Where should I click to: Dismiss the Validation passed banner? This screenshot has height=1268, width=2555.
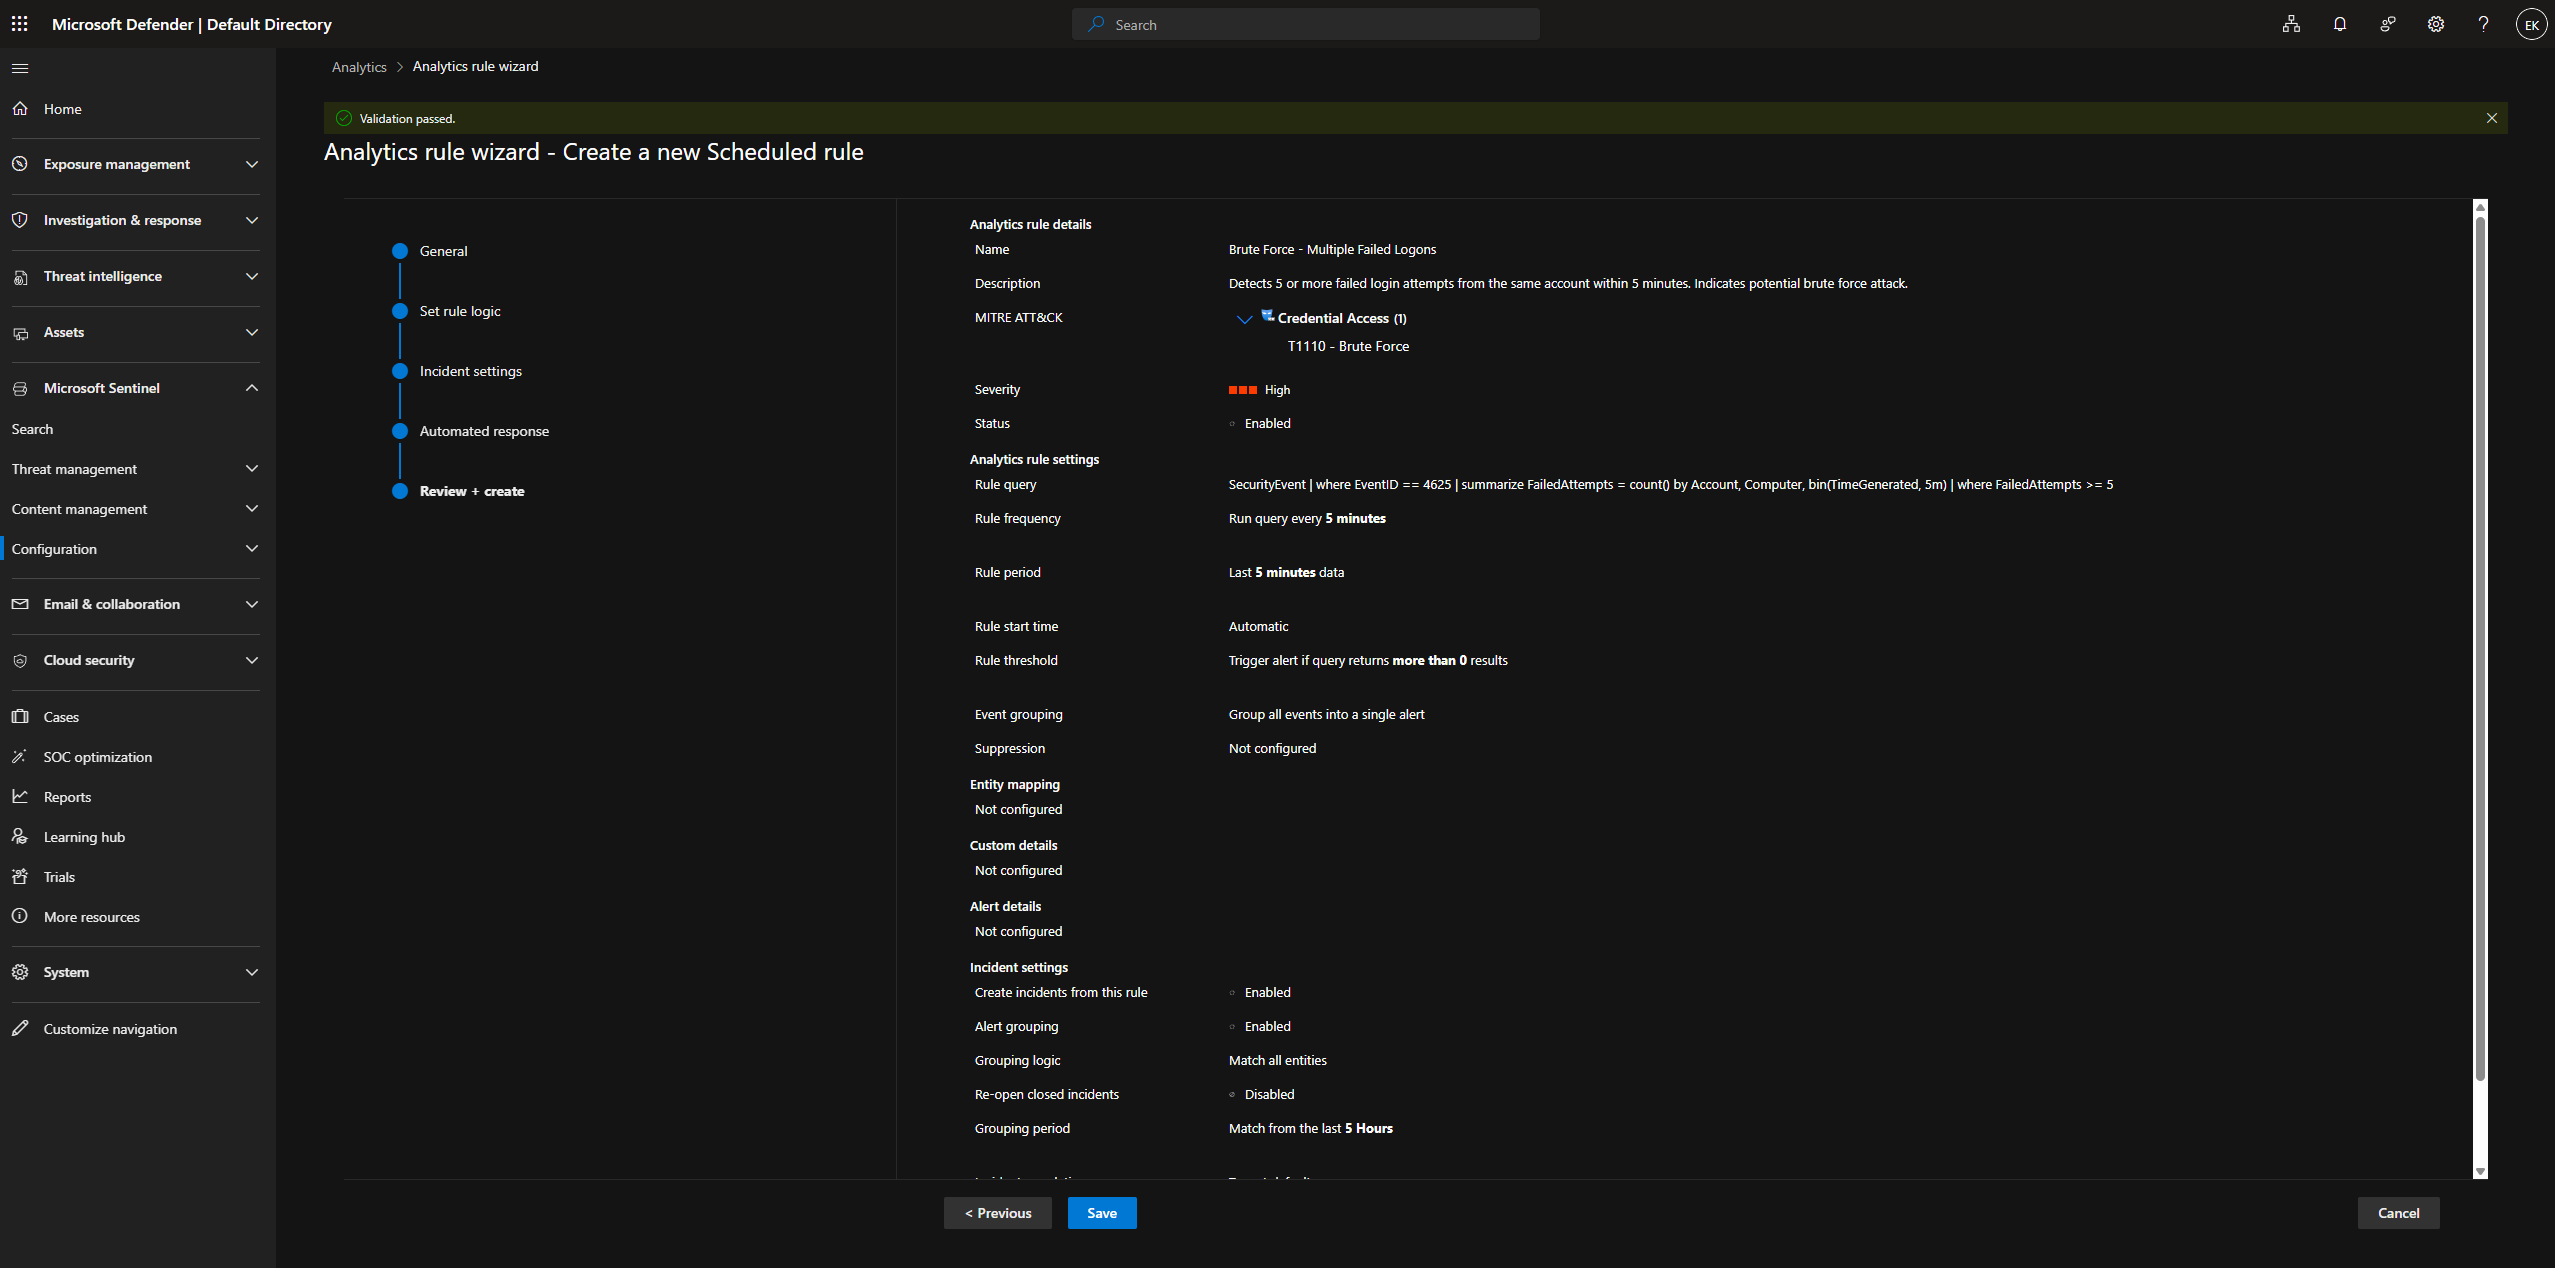tap(2491, 118)
